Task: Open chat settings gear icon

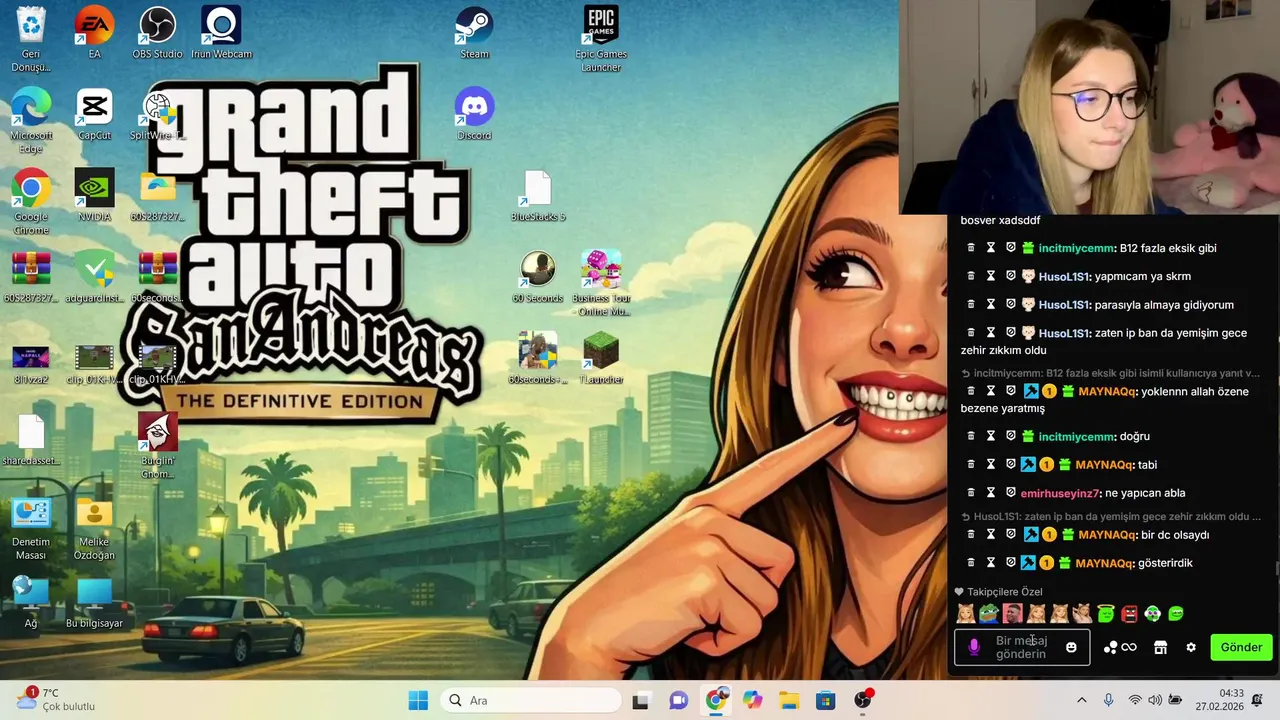Action: click(x=1191, y=647)
